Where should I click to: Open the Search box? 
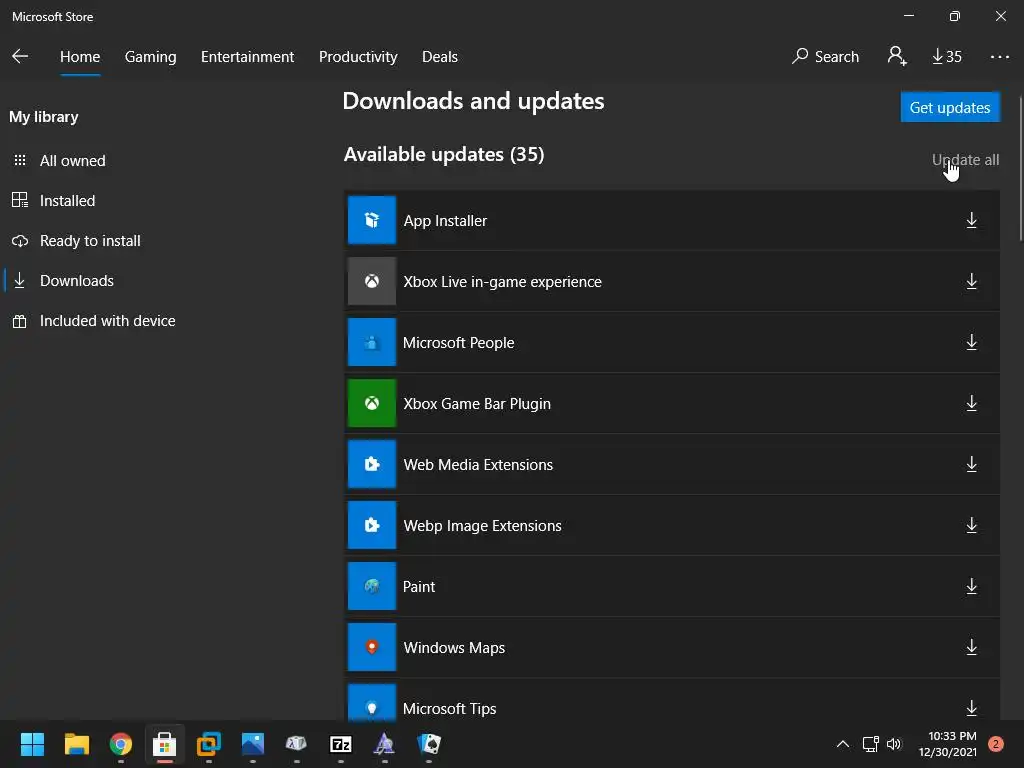pos(825,57)
